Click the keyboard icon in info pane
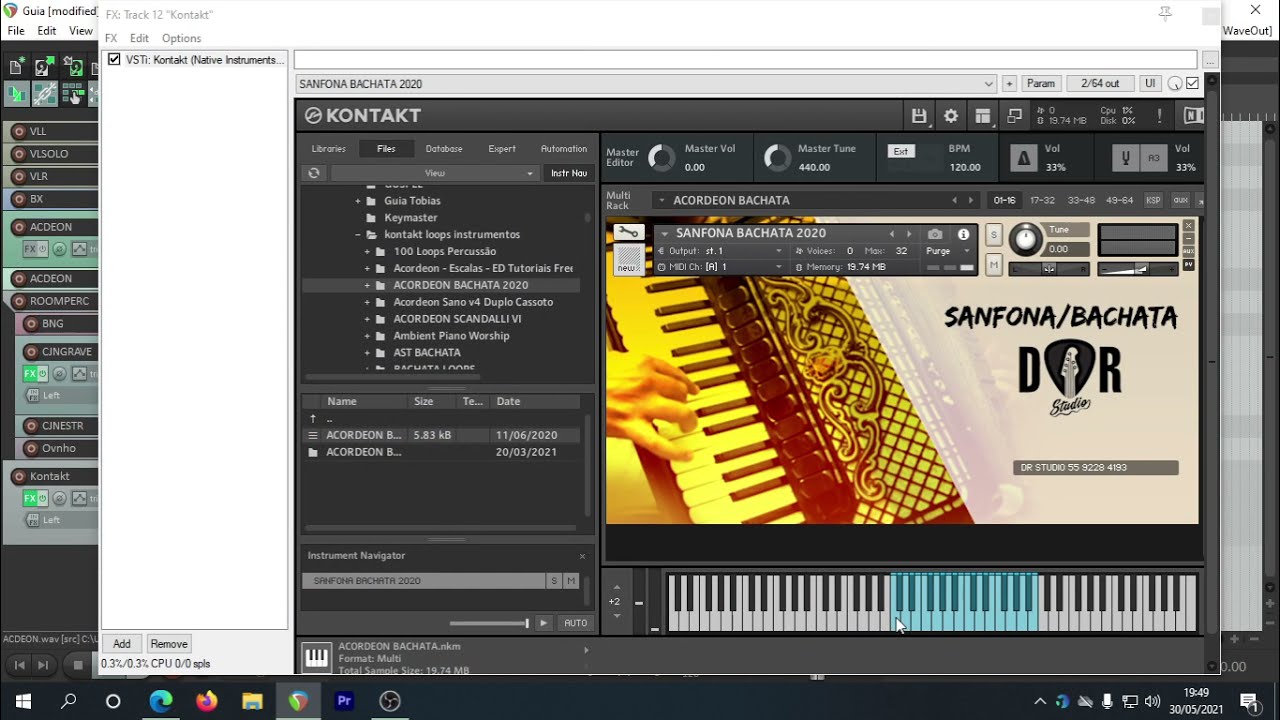1280x720 pixels. [x=316, y=657]
